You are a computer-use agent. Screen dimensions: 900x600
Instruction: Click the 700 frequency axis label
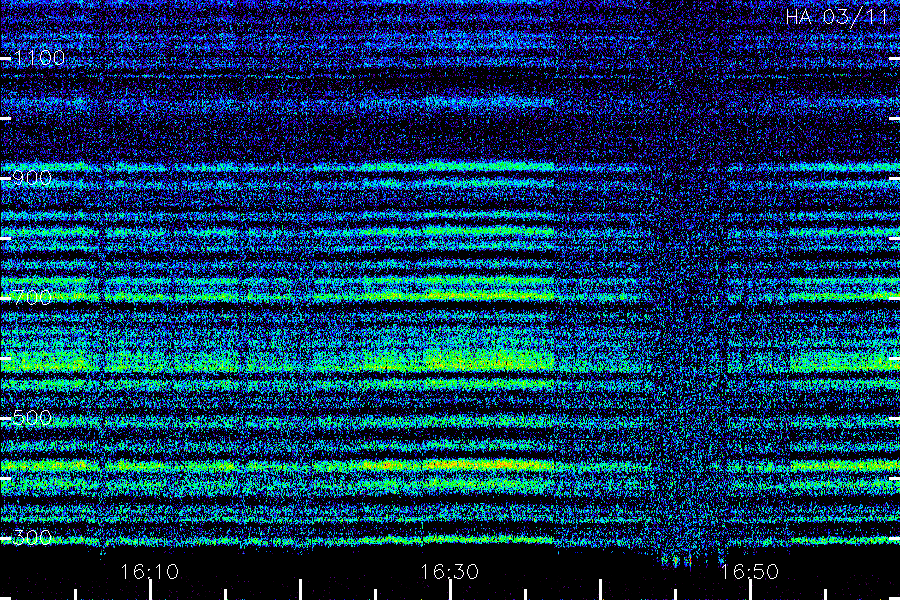tap(32, 298)
